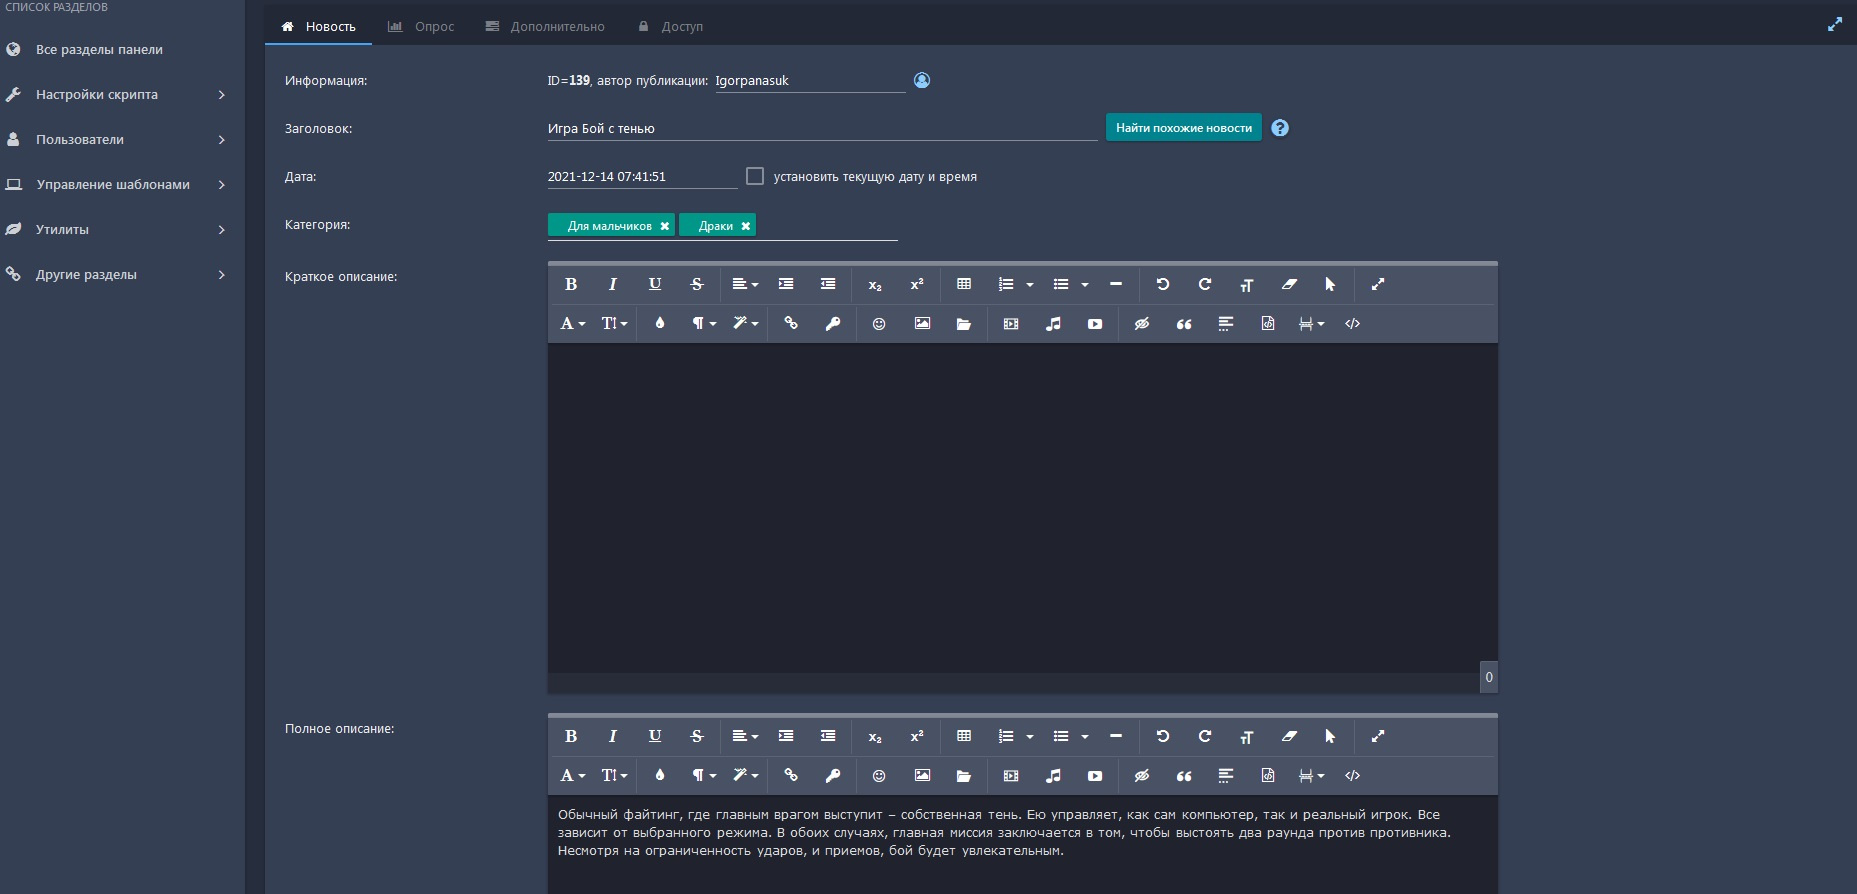Open the author profile icon beside Igorpanasuk
1857x894 pixels.
tap(922, 80)
